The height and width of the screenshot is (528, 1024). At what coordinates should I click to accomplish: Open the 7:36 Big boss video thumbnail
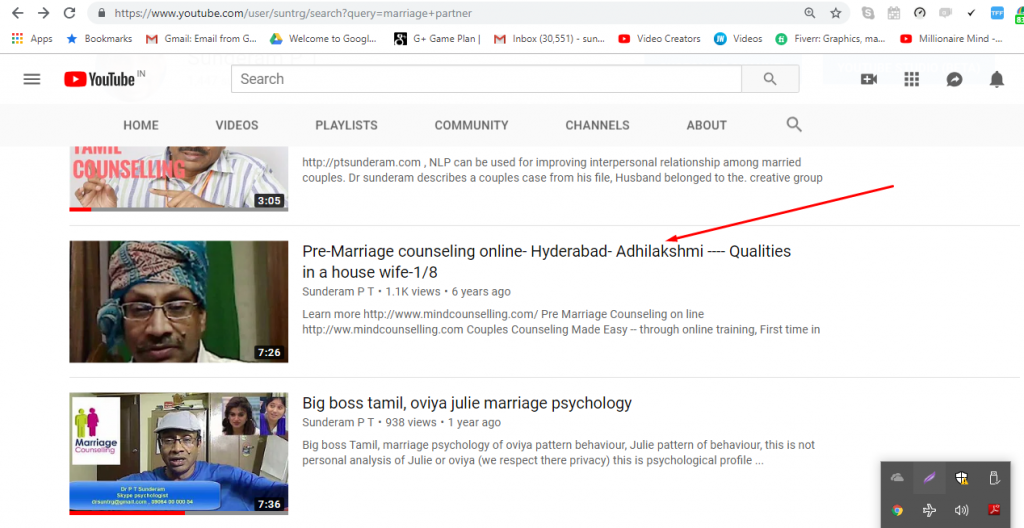pos(178,454)
